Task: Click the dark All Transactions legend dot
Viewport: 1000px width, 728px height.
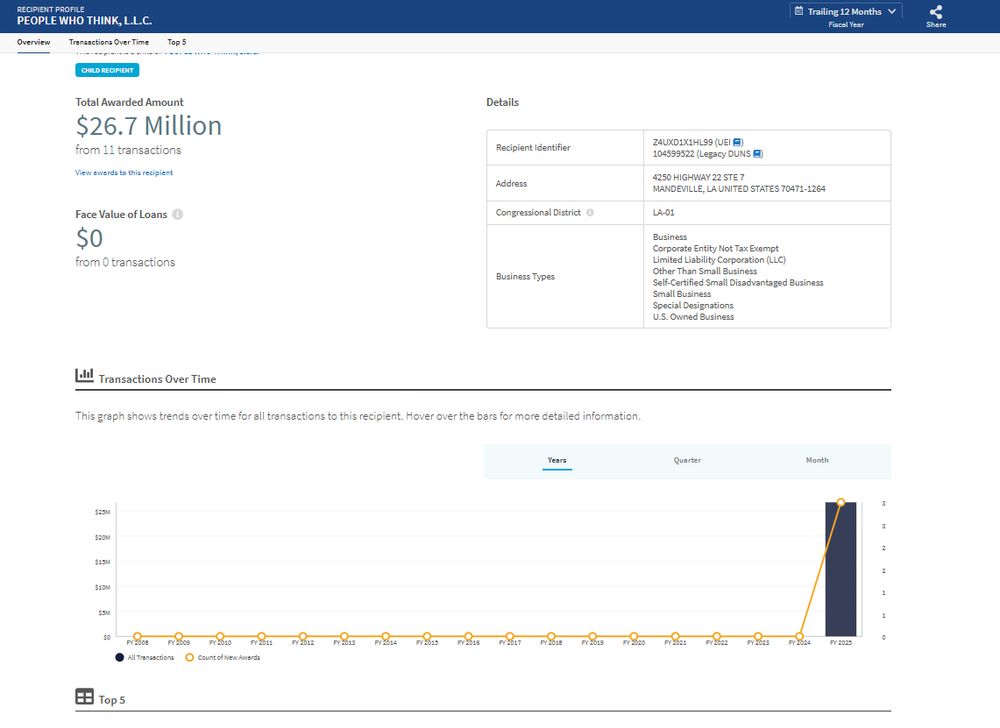Action: point(119,657)
